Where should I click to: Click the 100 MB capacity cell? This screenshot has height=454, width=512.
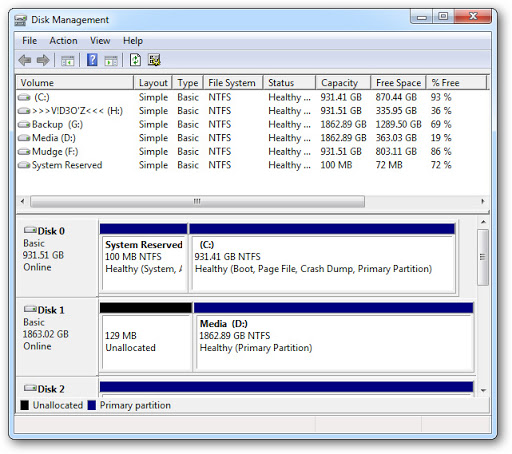point(336,165)
